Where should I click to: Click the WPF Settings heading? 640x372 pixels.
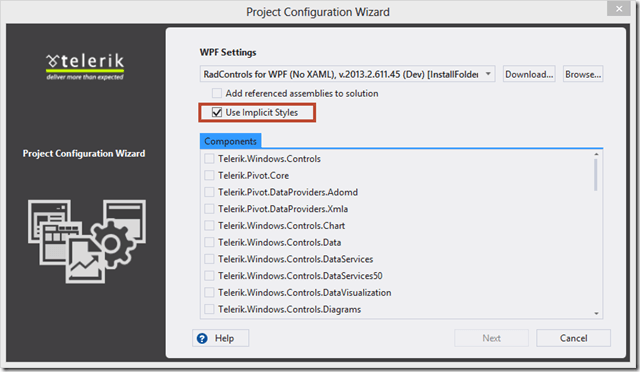pyautogui.click(x=228, y=52)
